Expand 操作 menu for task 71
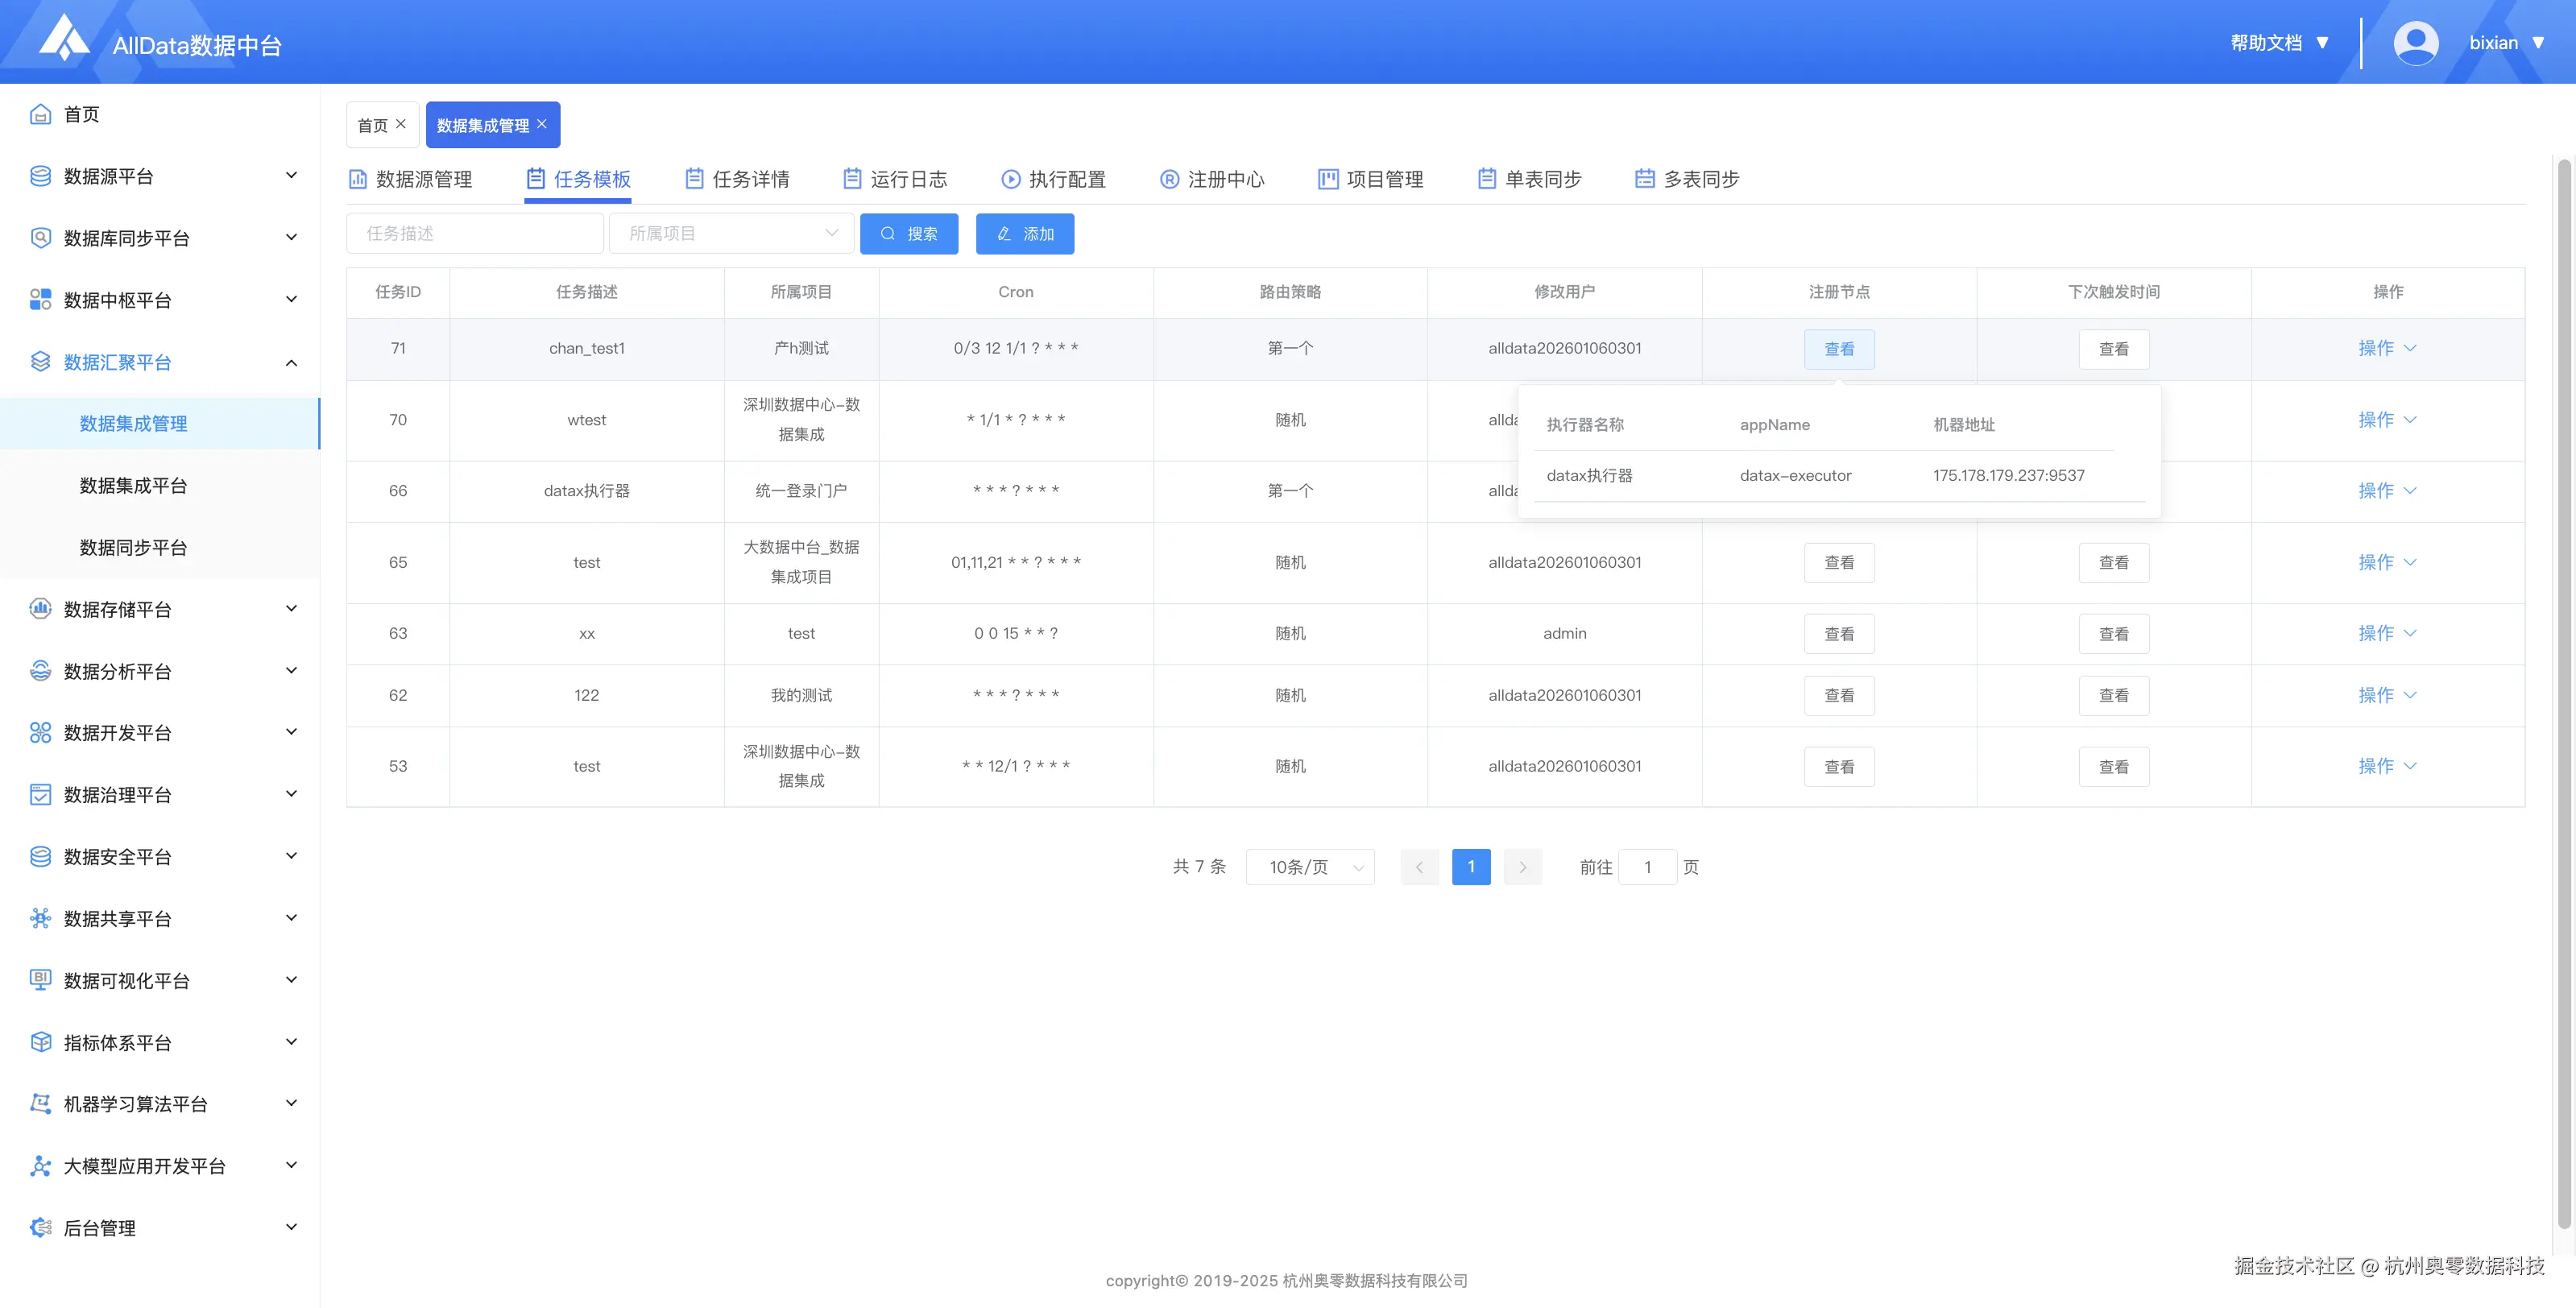The width and height of the screenshot is (2576, 1308). pyautogui.click(x=2386, y=348)
